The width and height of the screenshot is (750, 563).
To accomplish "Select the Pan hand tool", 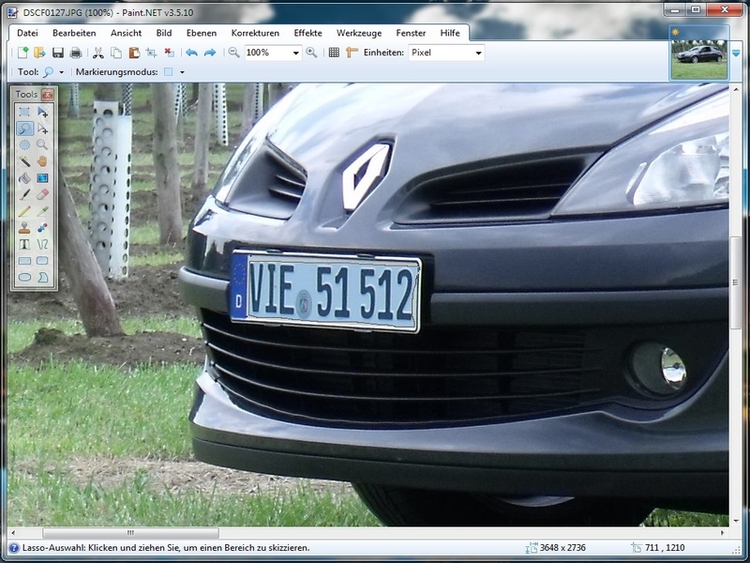I will tap(43, 161).
